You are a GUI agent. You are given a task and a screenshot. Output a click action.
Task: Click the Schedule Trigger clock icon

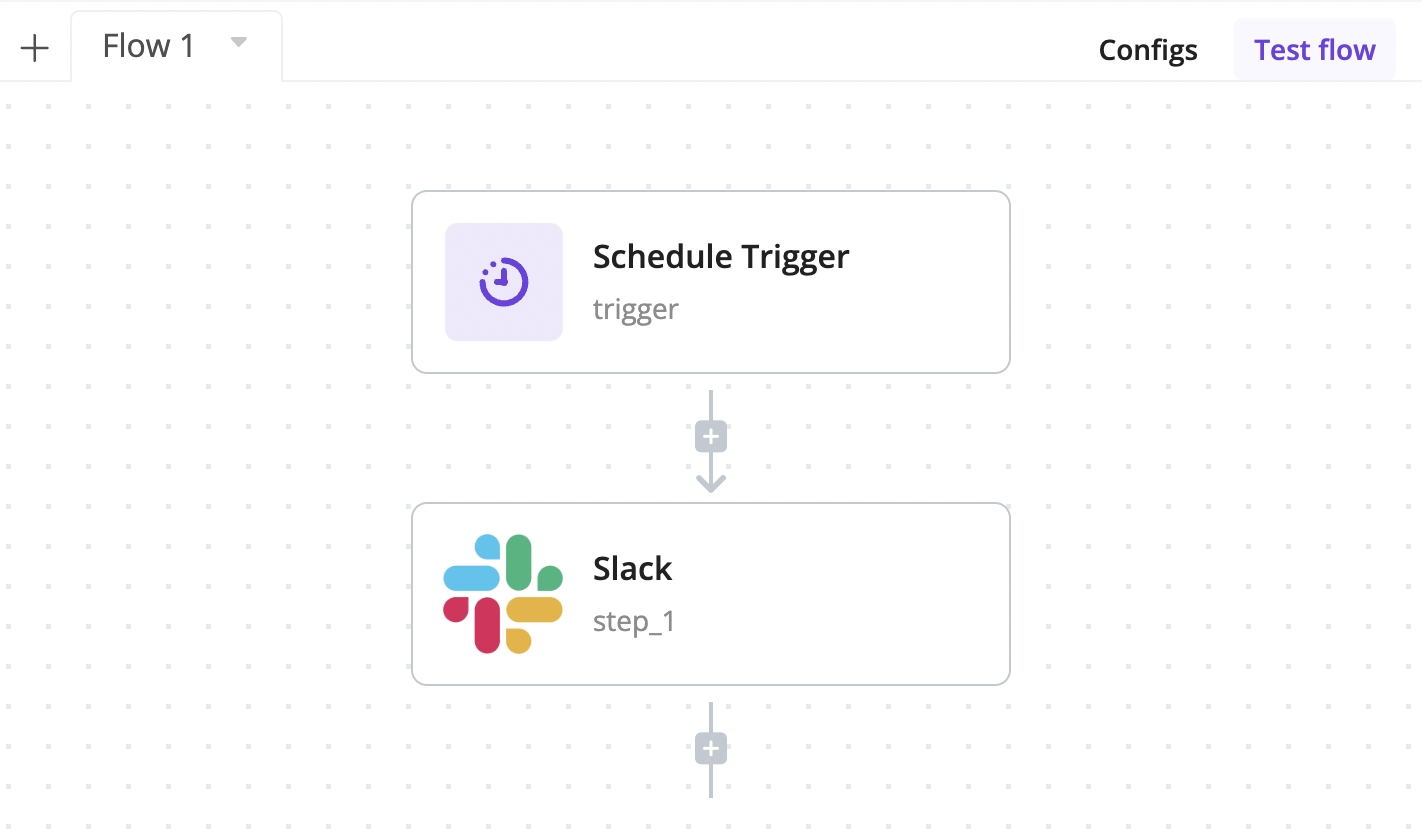point(504,282)
